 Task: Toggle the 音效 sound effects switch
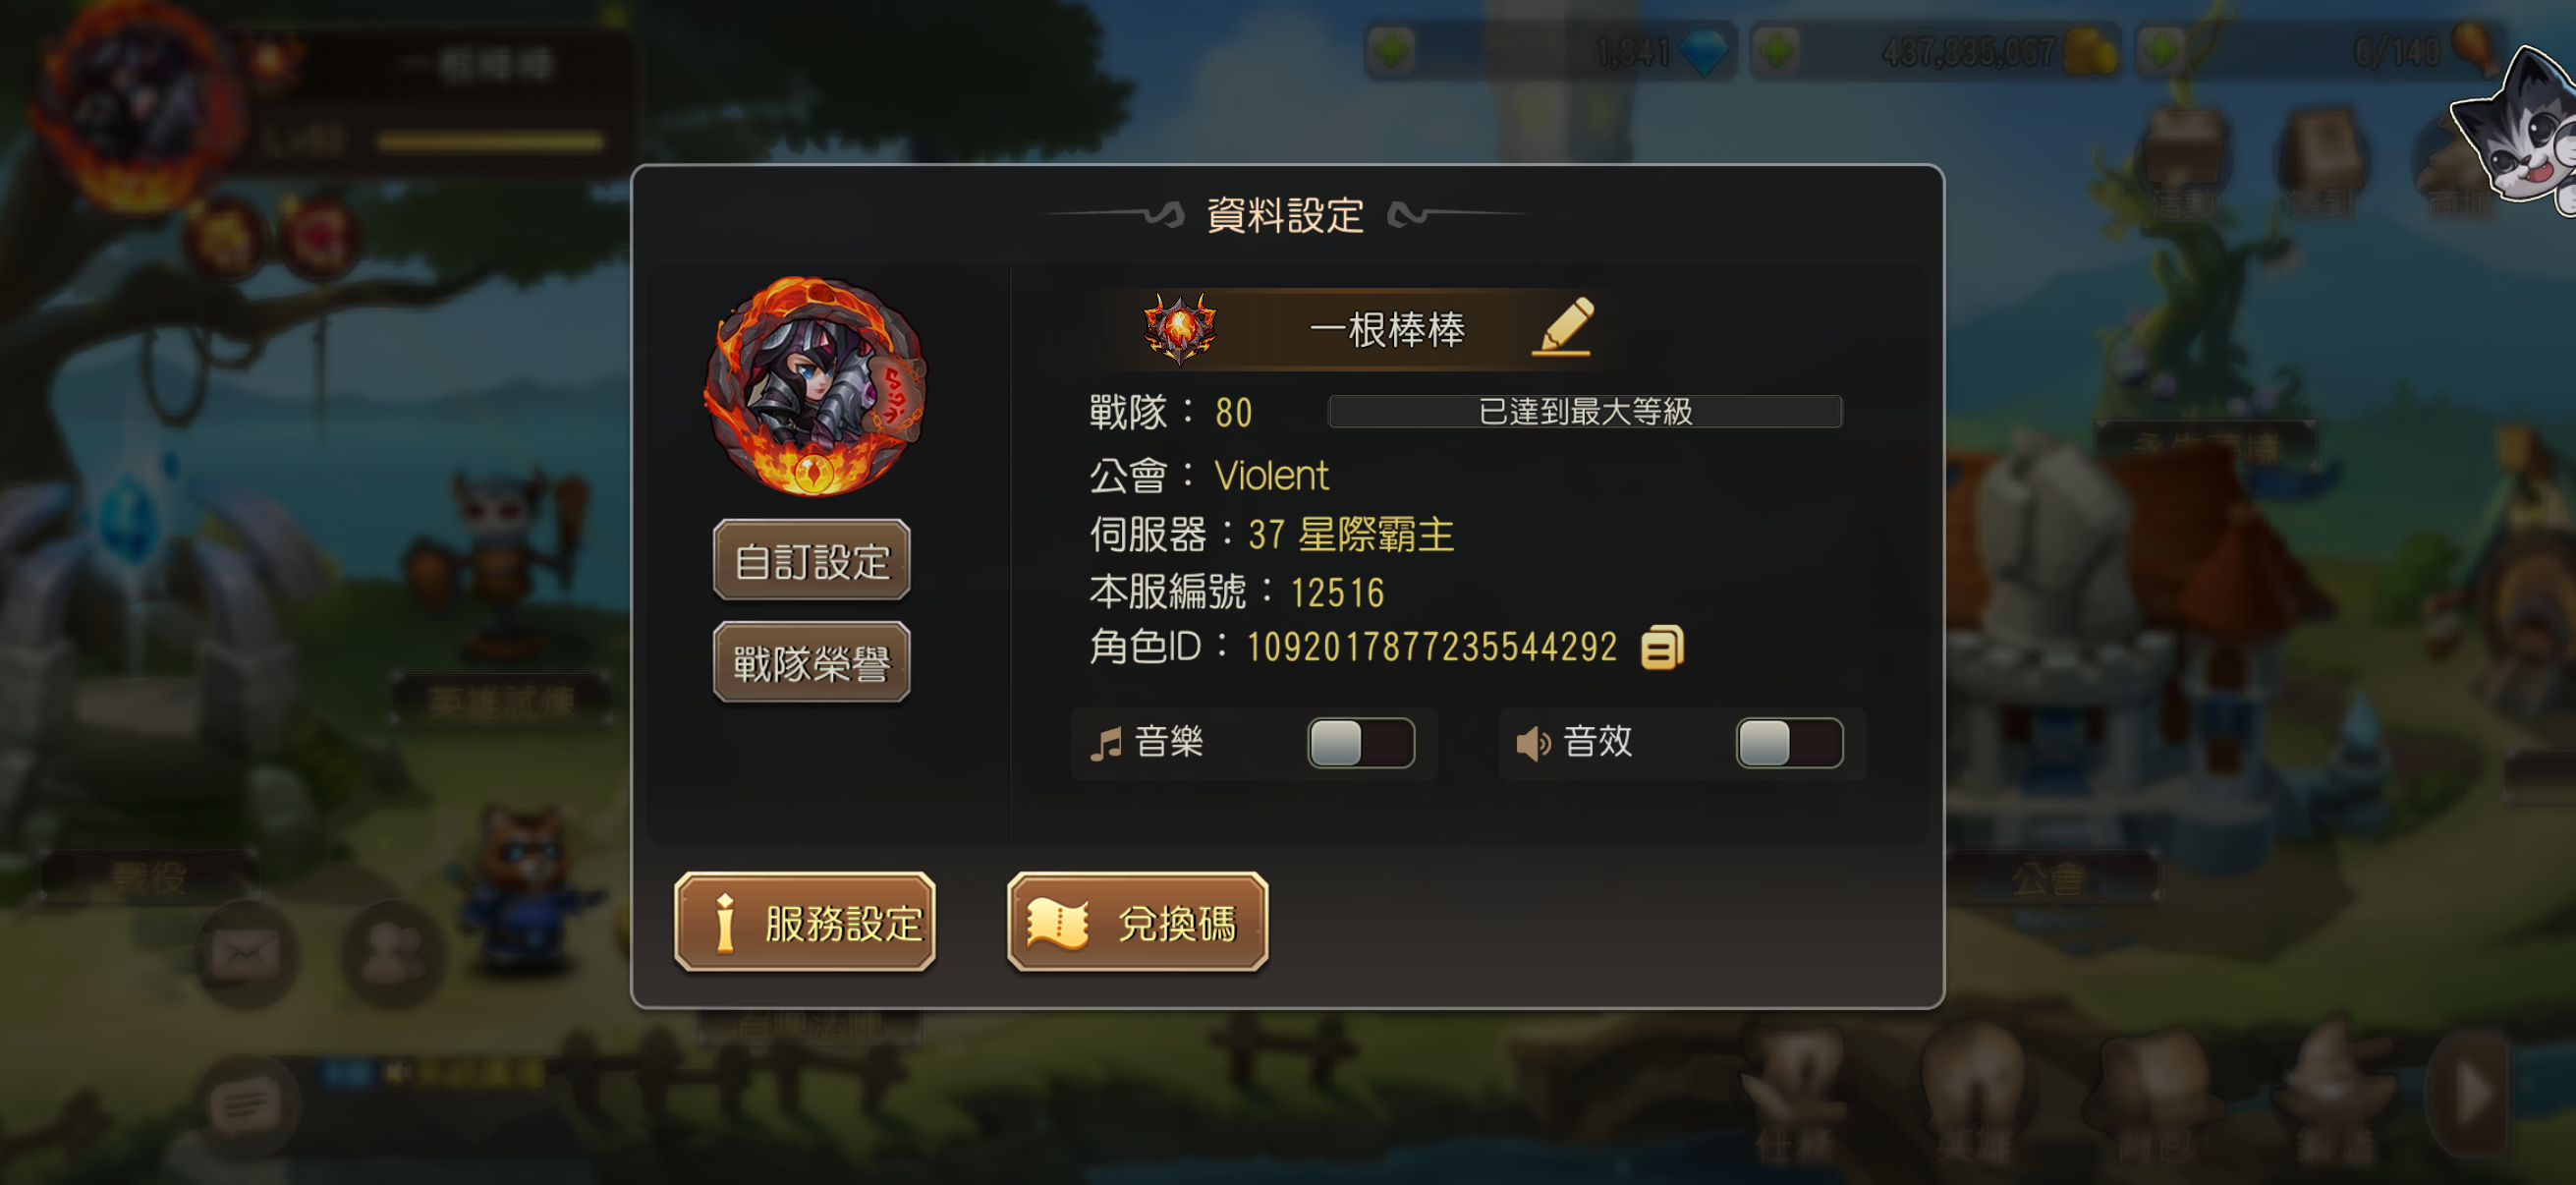coord(1789,743)
